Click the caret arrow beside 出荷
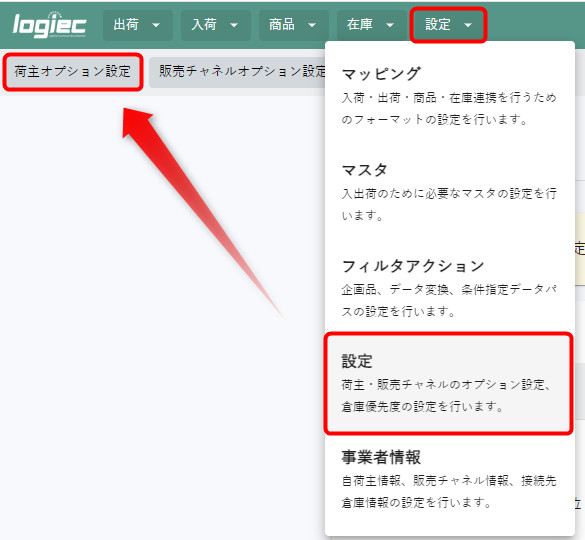 [156, 25]
